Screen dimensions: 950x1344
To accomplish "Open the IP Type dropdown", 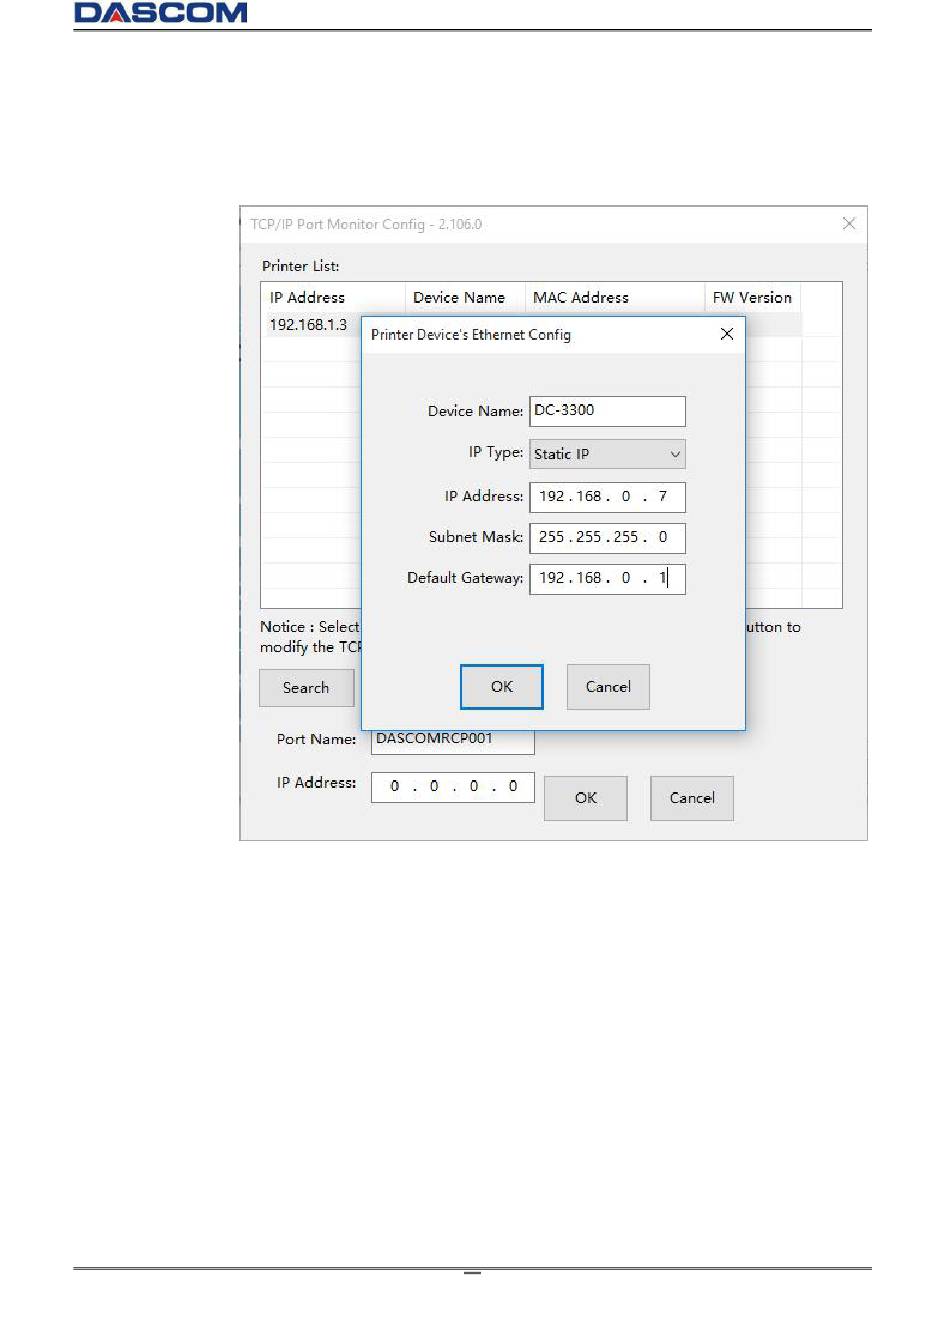I will point(607,454).
